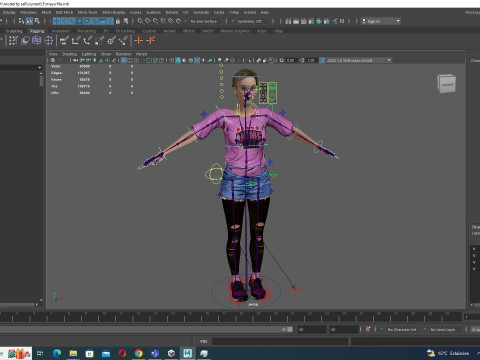This screenshot has width=480, height=360.
Task: Apply Aim Constraint from Rigging shelf
Action: pyautogui.click(x=111, y=41)
